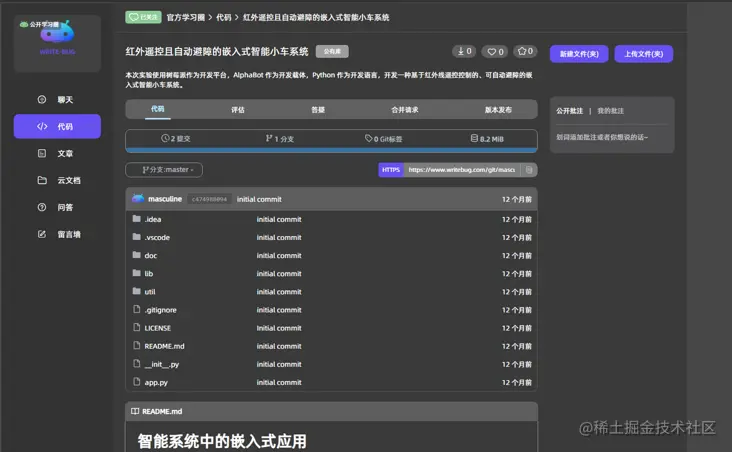Open 问答 in the sidebar menu
The height and width of the screenshot is (452, 732).
point(65,207)
